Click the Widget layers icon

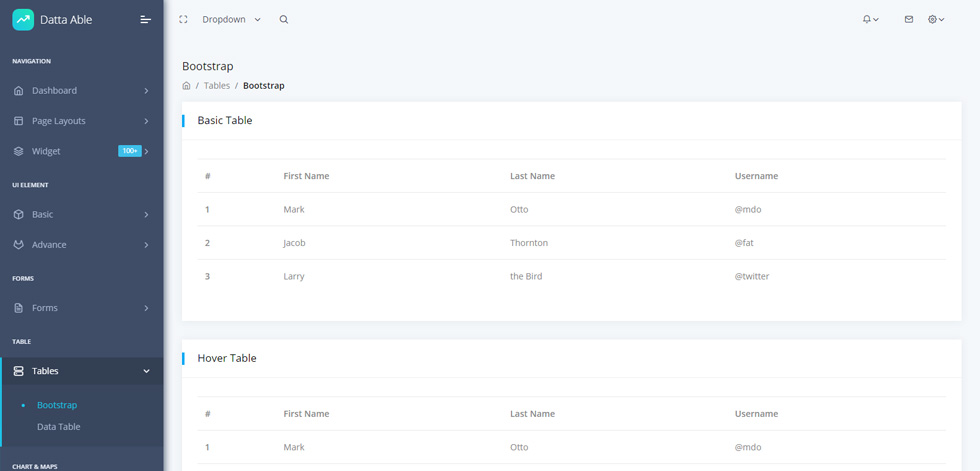tap(19, 151)
